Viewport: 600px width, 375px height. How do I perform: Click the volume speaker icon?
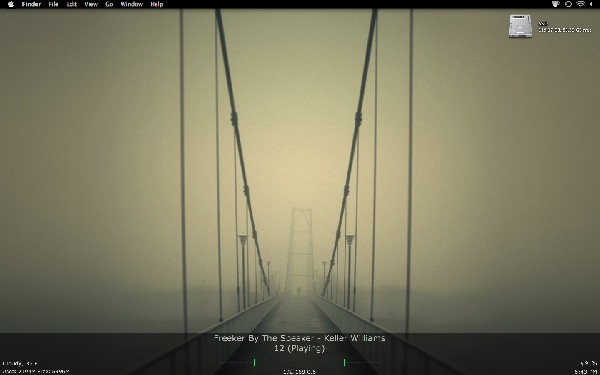tap(592, 4)
